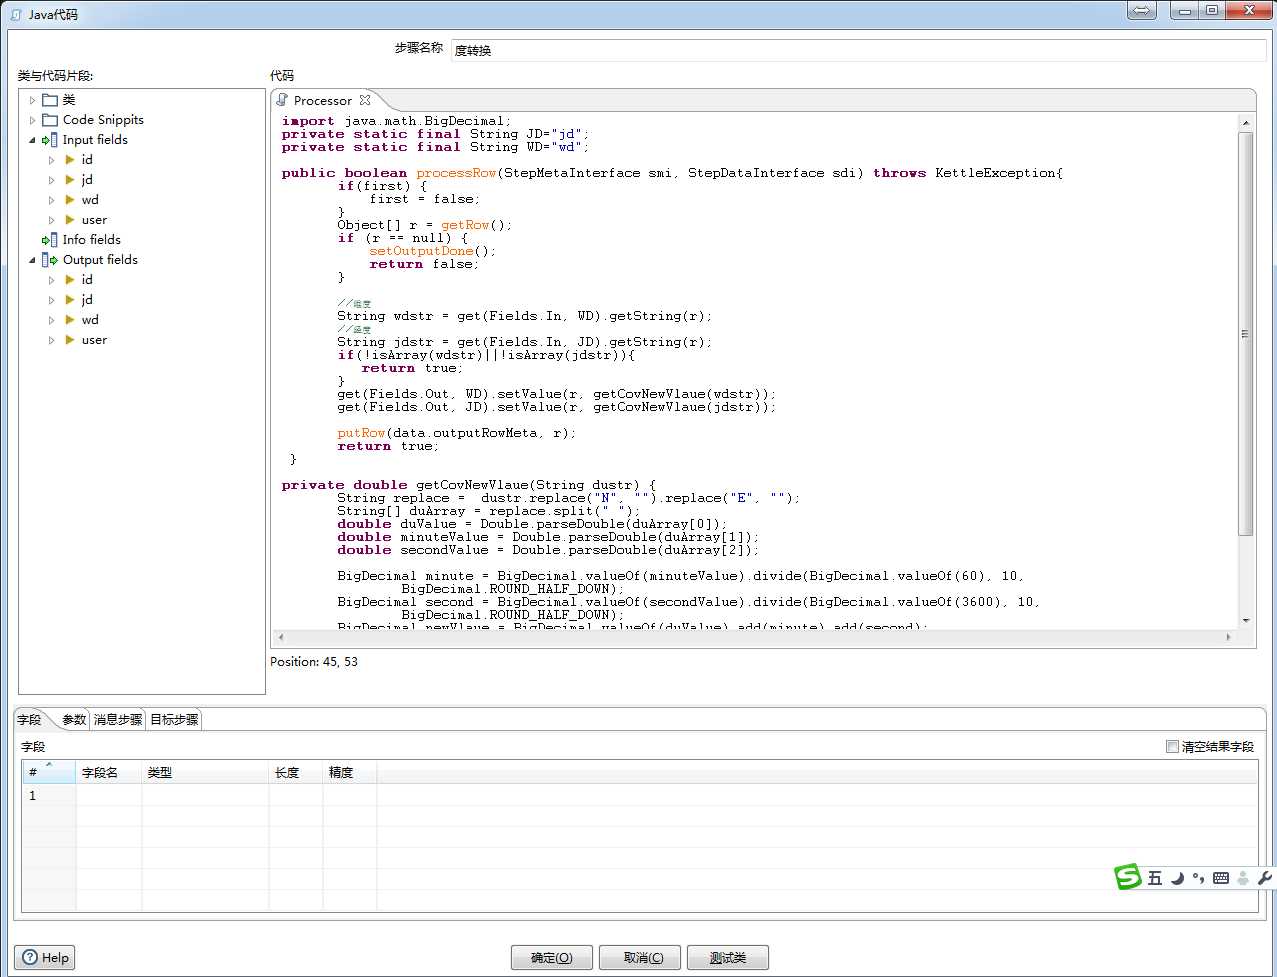Image resolution: width=1277 pixels, height=977 pixels.
Task: Expand the Code Snippits tree node
Action: (32, 120)
